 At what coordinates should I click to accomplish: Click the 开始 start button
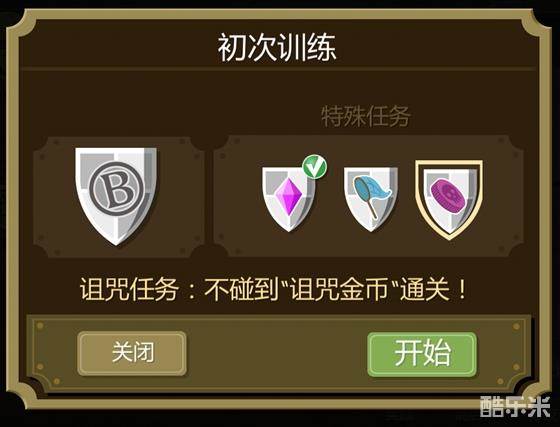[x=422, y=354]
